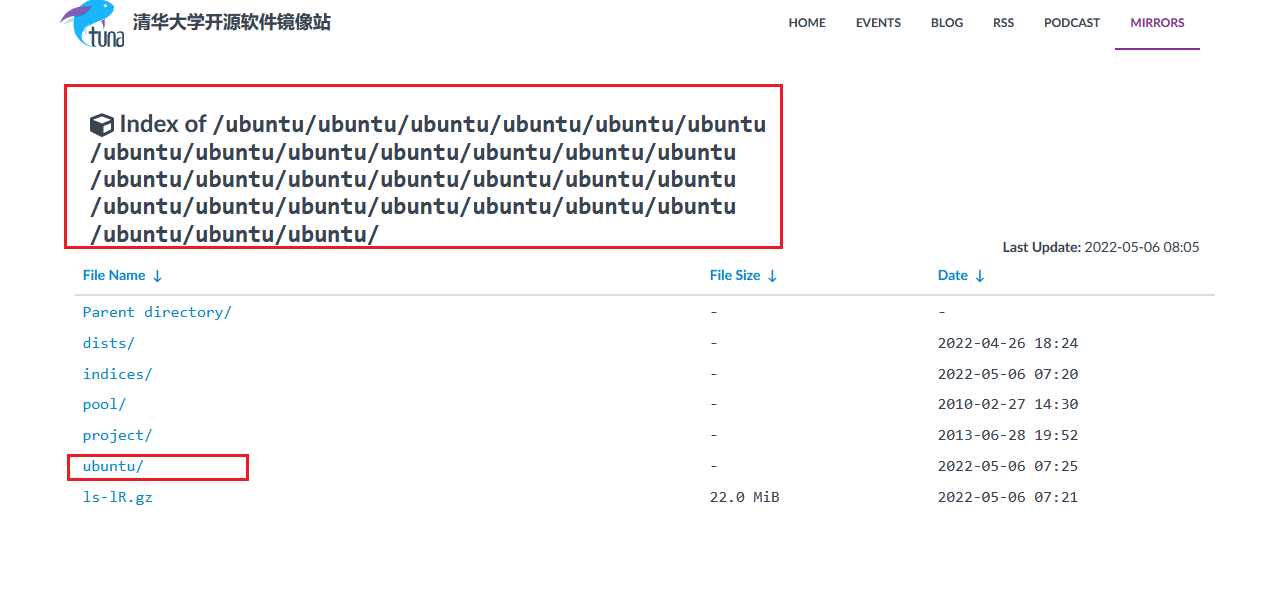The image size is (1278, 601).
Task: Go to the Parent directory link
Action: pyautogui.click(x=156, y=311)
